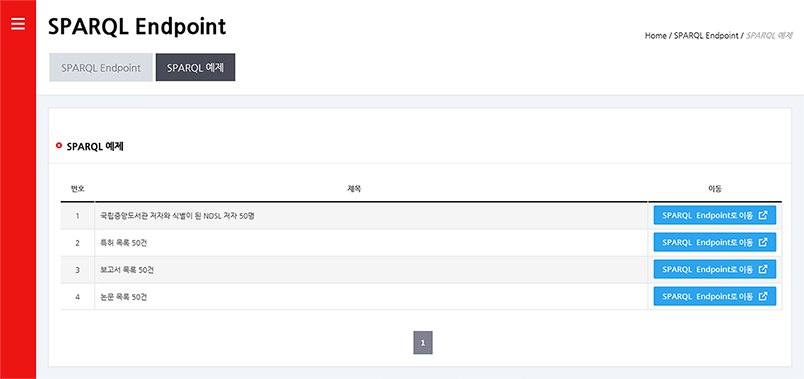Click the 논문 목록 50건 title row

click(x=371, y=297)
